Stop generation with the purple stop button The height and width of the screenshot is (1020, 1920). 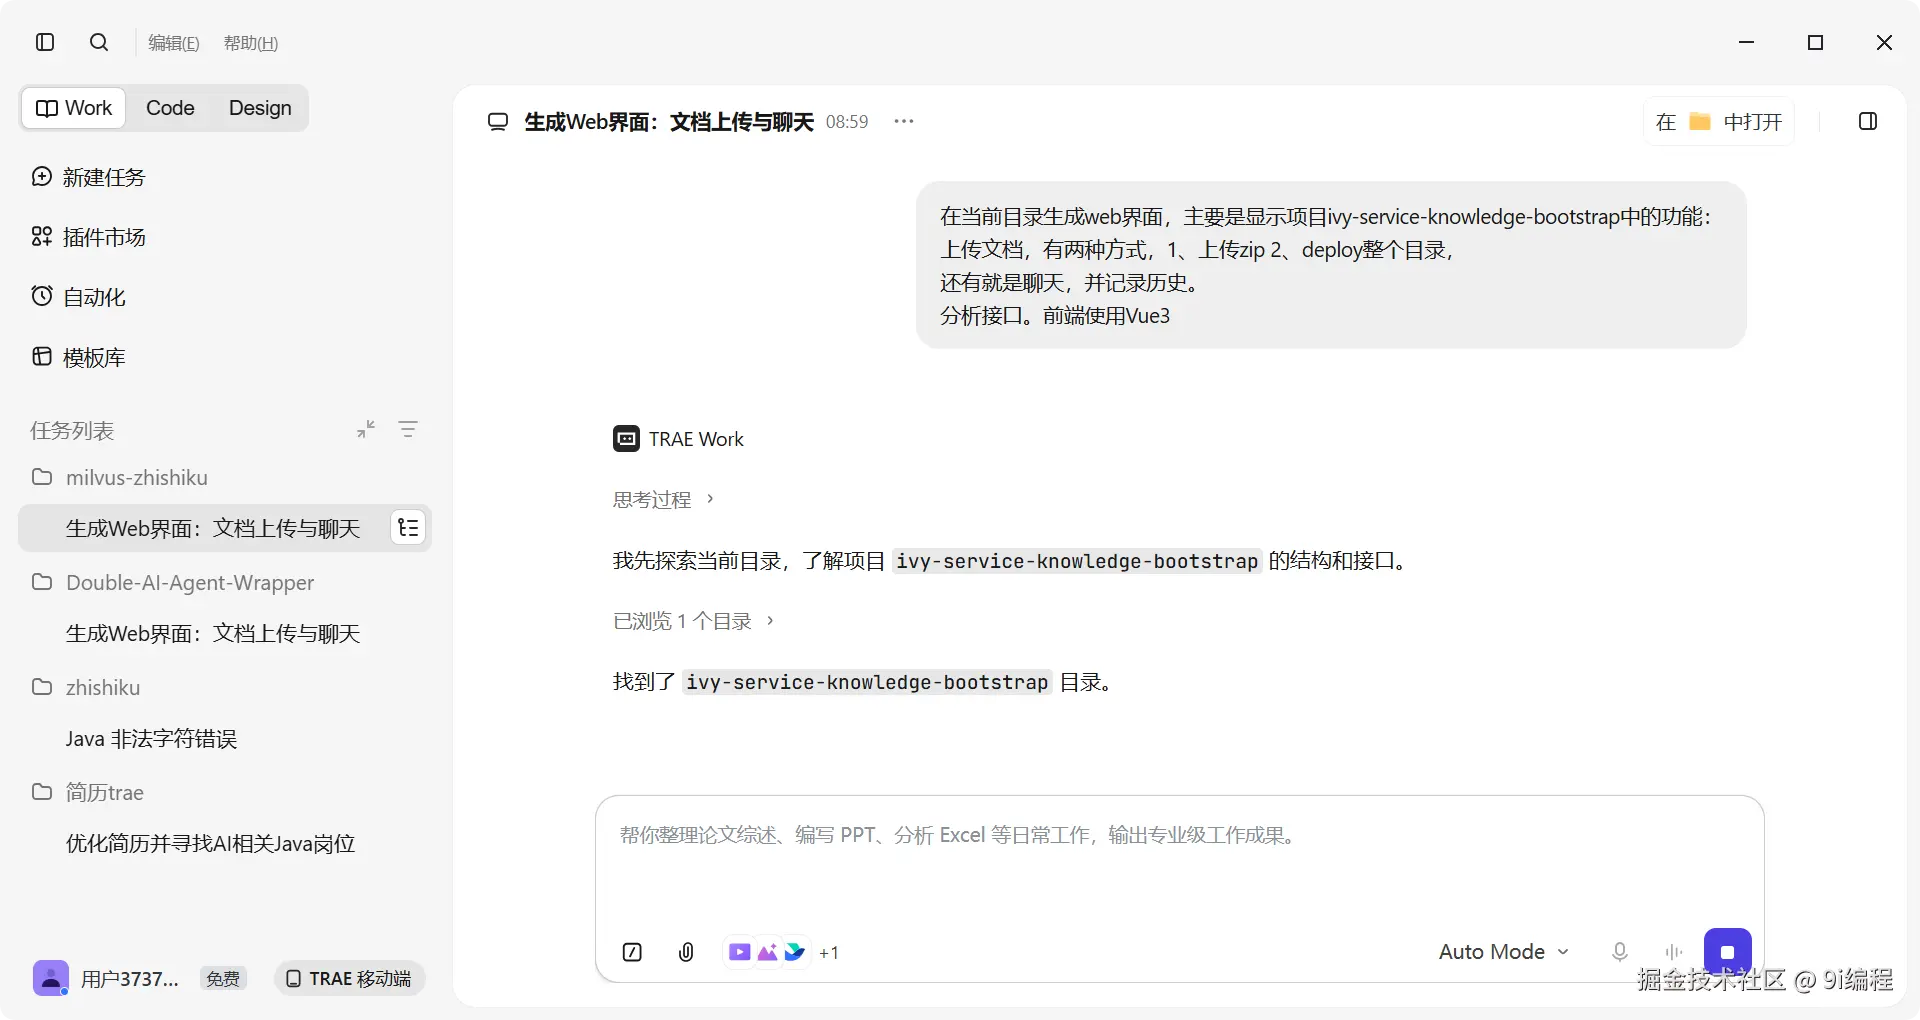click(x=1727, y=952)
